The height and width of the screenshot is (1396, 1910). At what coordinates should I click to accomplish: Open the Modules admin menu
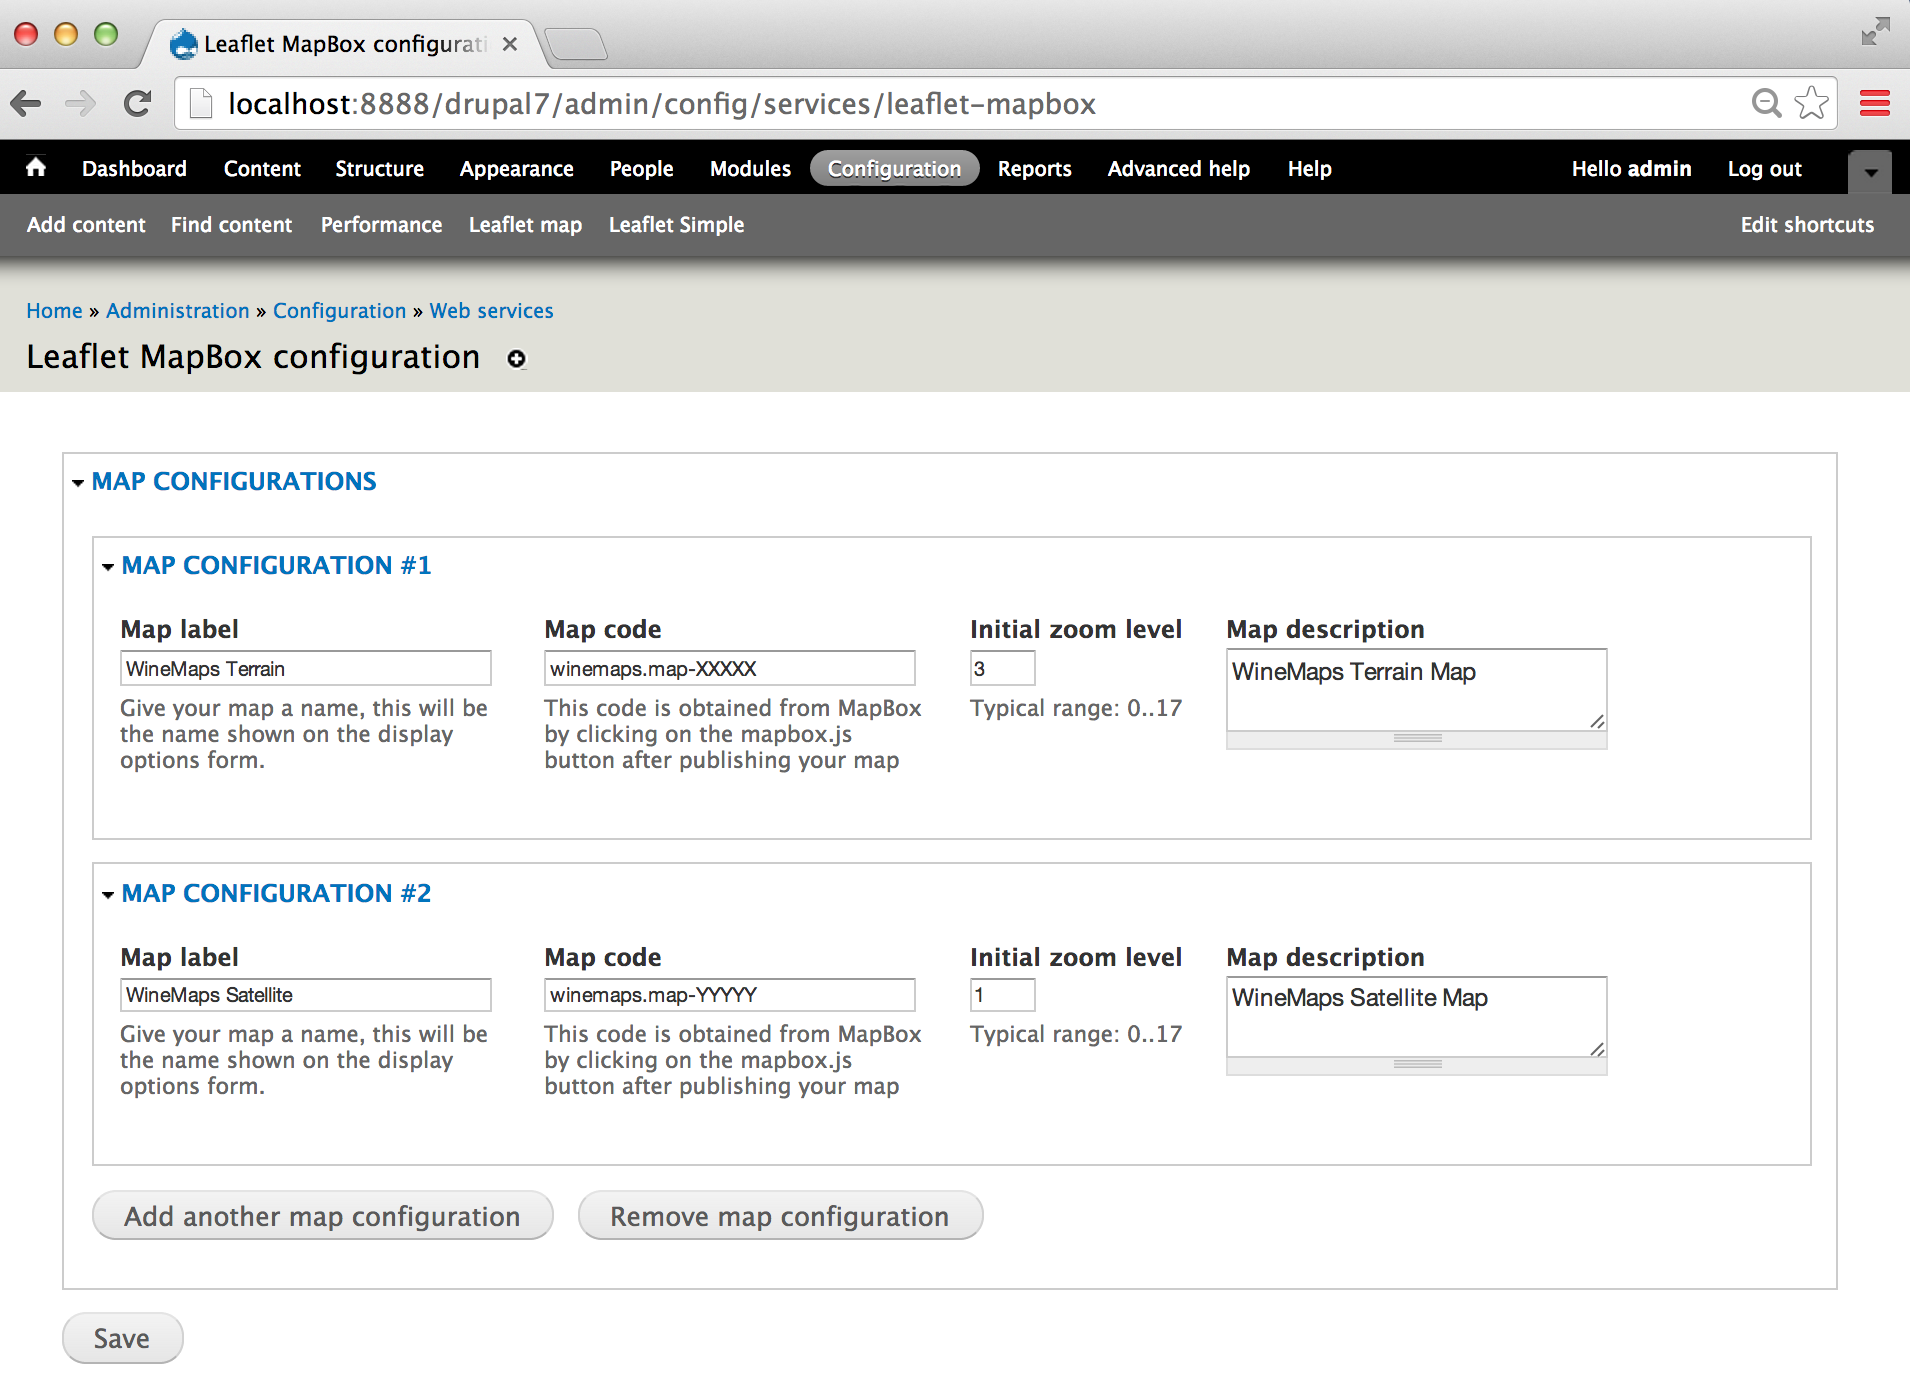(x=750, y=169)
